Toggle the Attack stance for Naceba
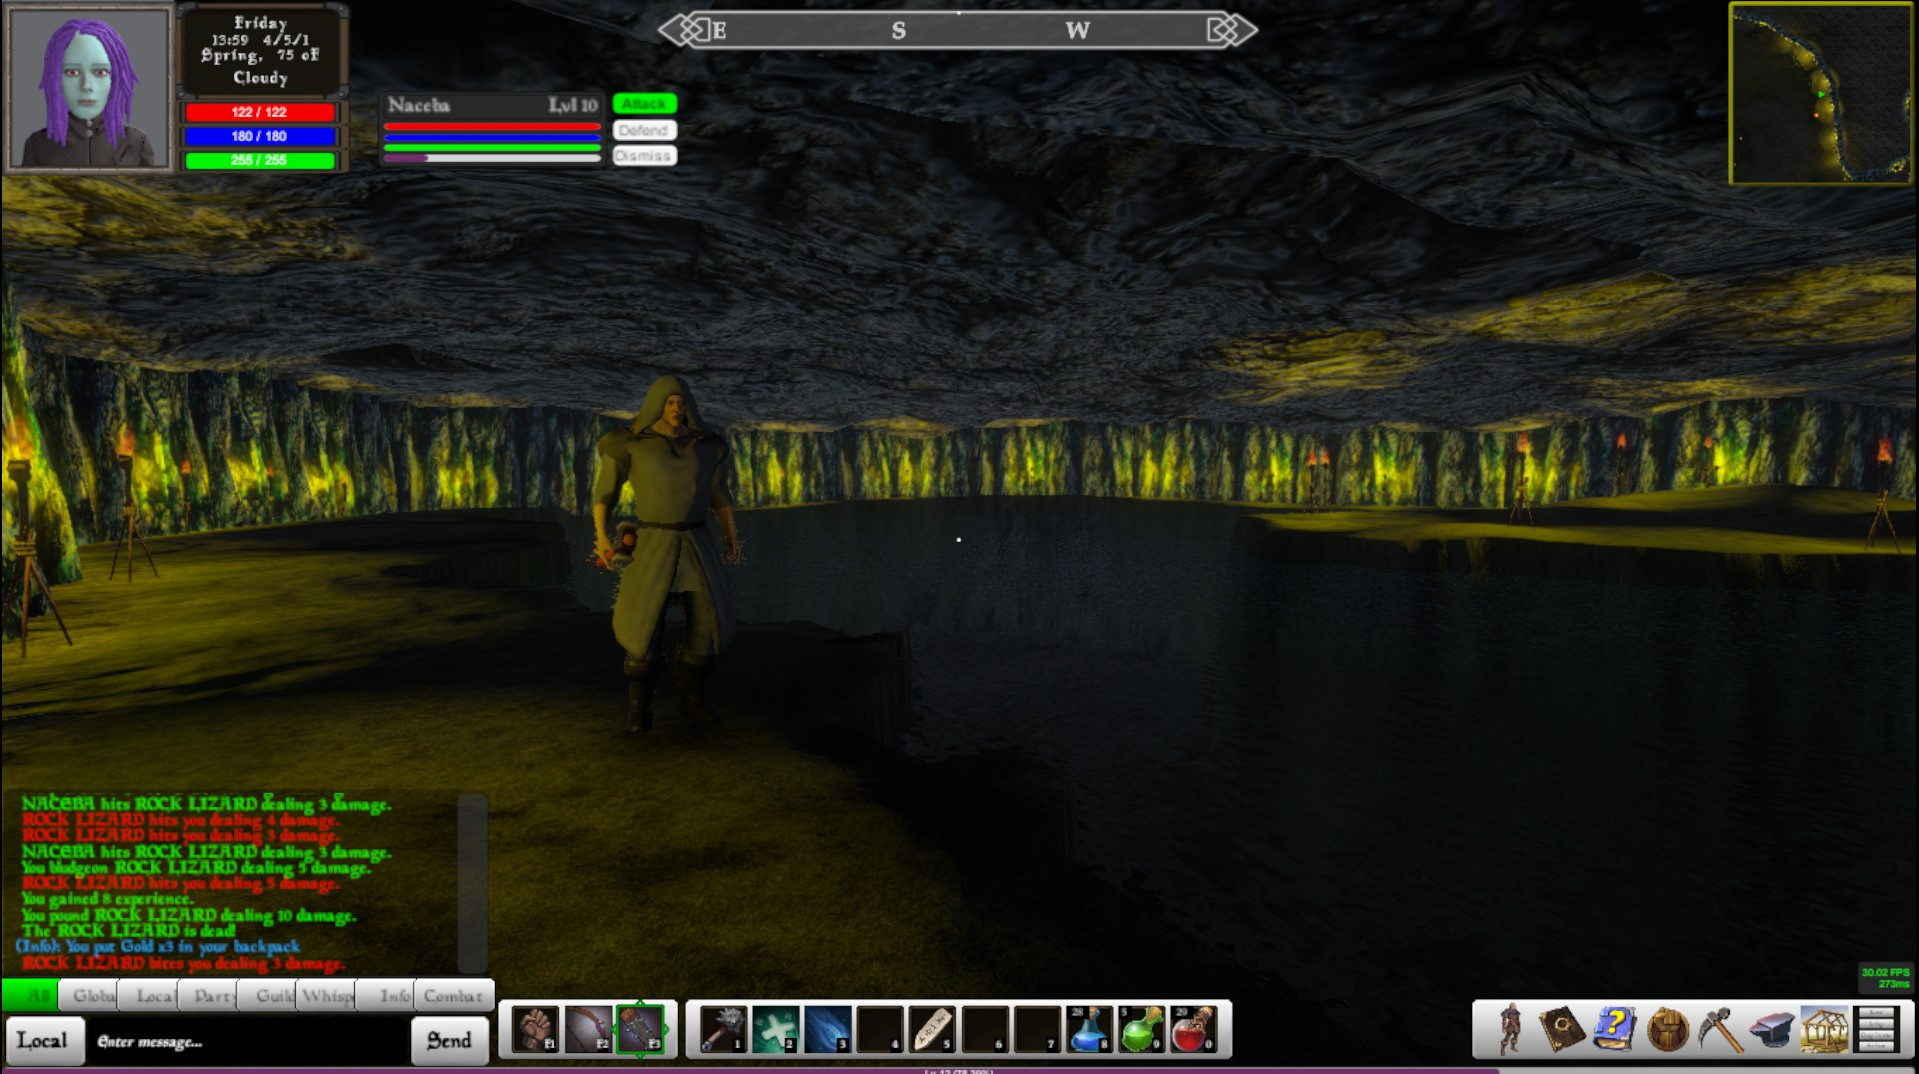Image resolution: width=1919 pixels, height=1074 pixels. point(645,103)
